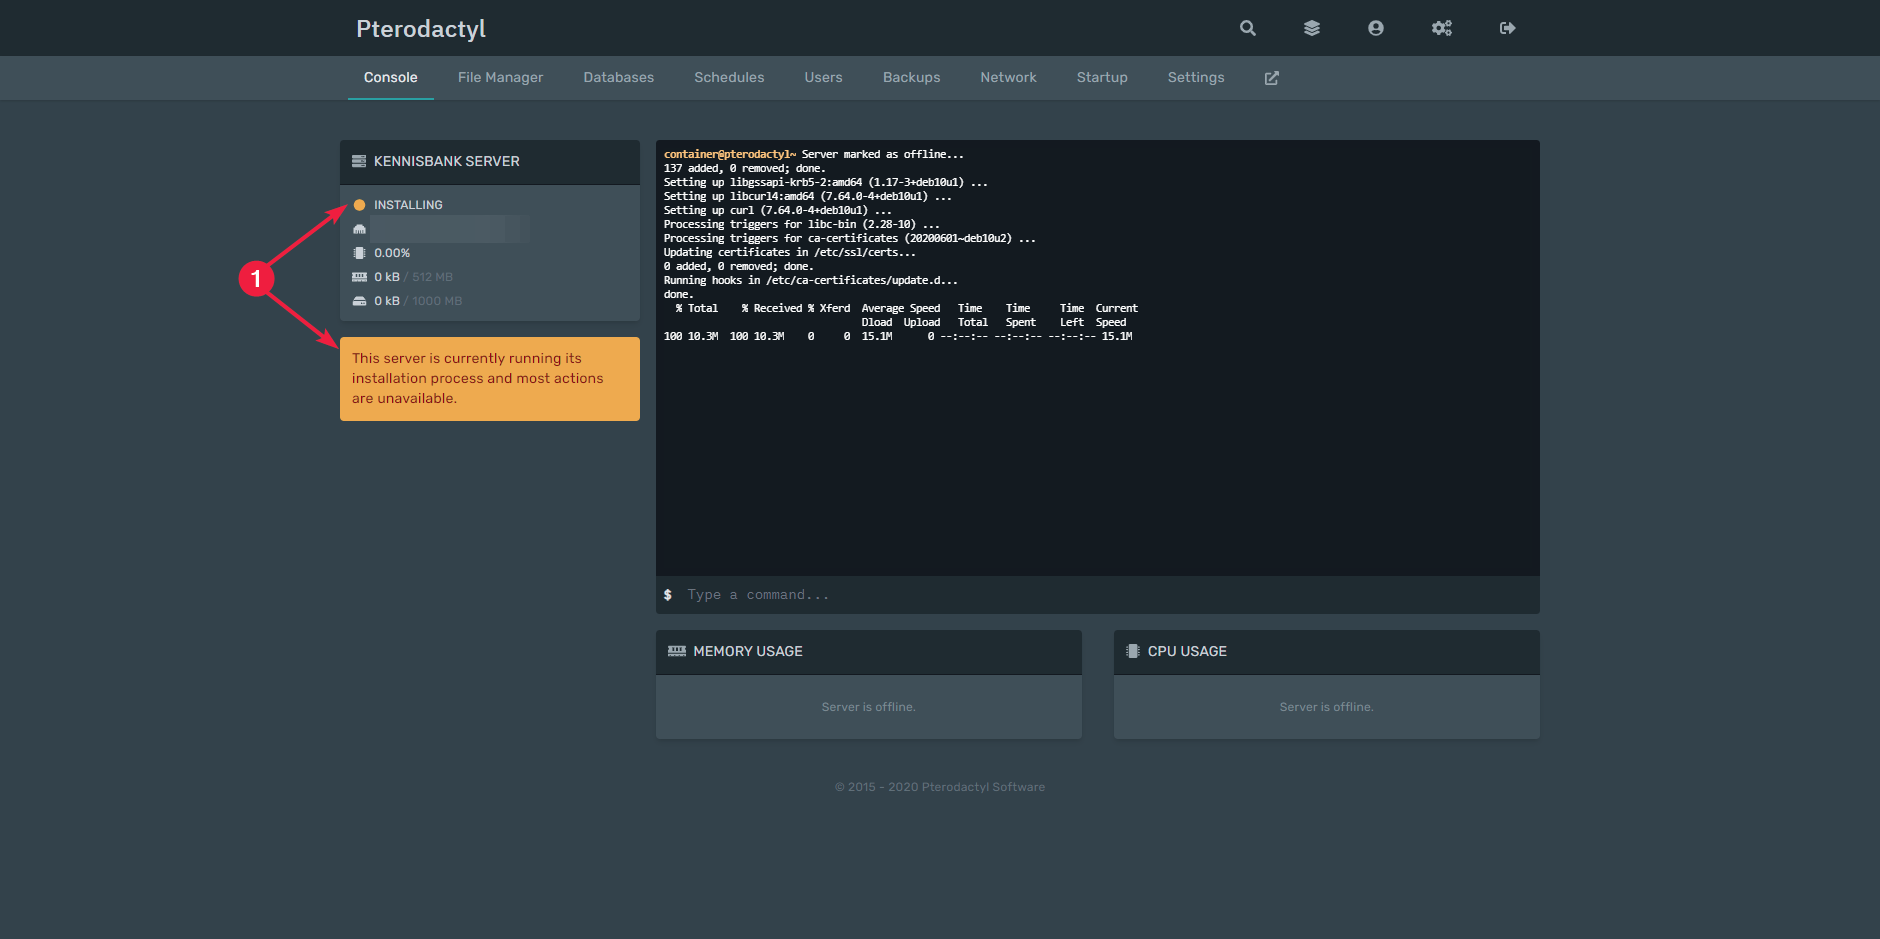Go to the Settings tab
The image size is (1880, 939).
[1196, 78]
